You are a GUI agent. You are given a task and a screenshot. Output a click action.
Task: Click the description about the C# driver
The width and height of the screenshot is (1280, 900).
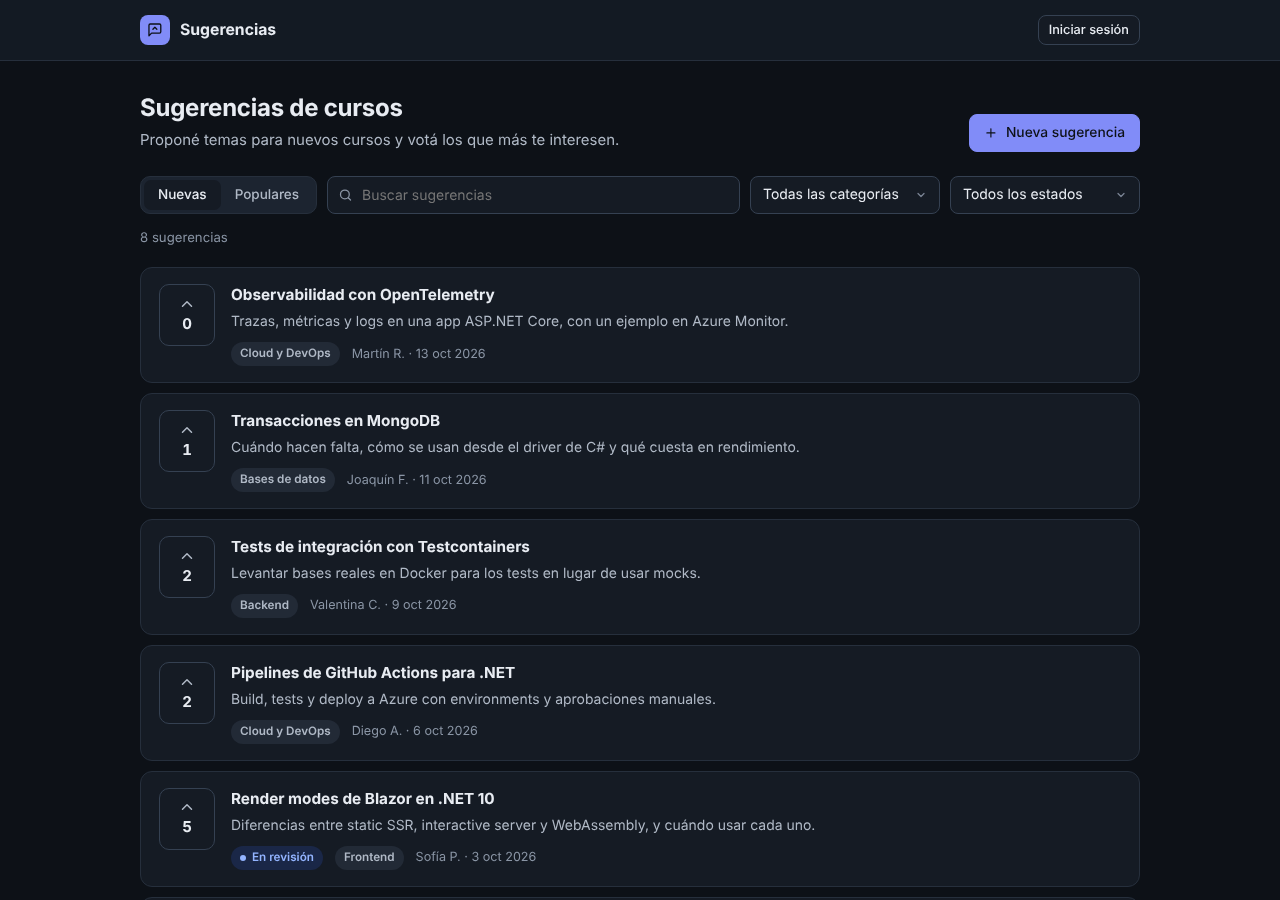pyautogui.click(x=515, y=448)
